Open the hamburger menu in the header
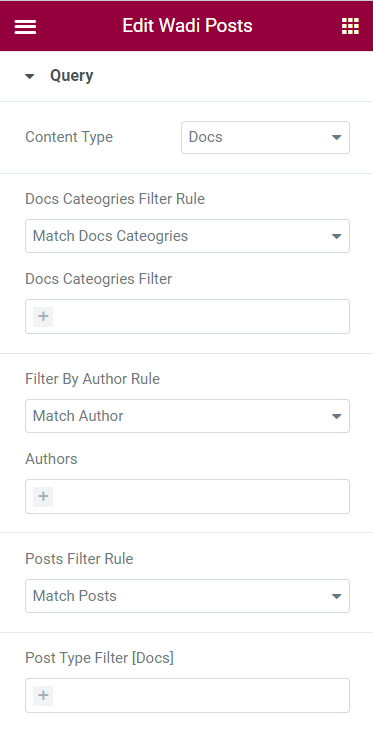Image resolution: width=373 pixels, height=731 pixels. (25, 26)
